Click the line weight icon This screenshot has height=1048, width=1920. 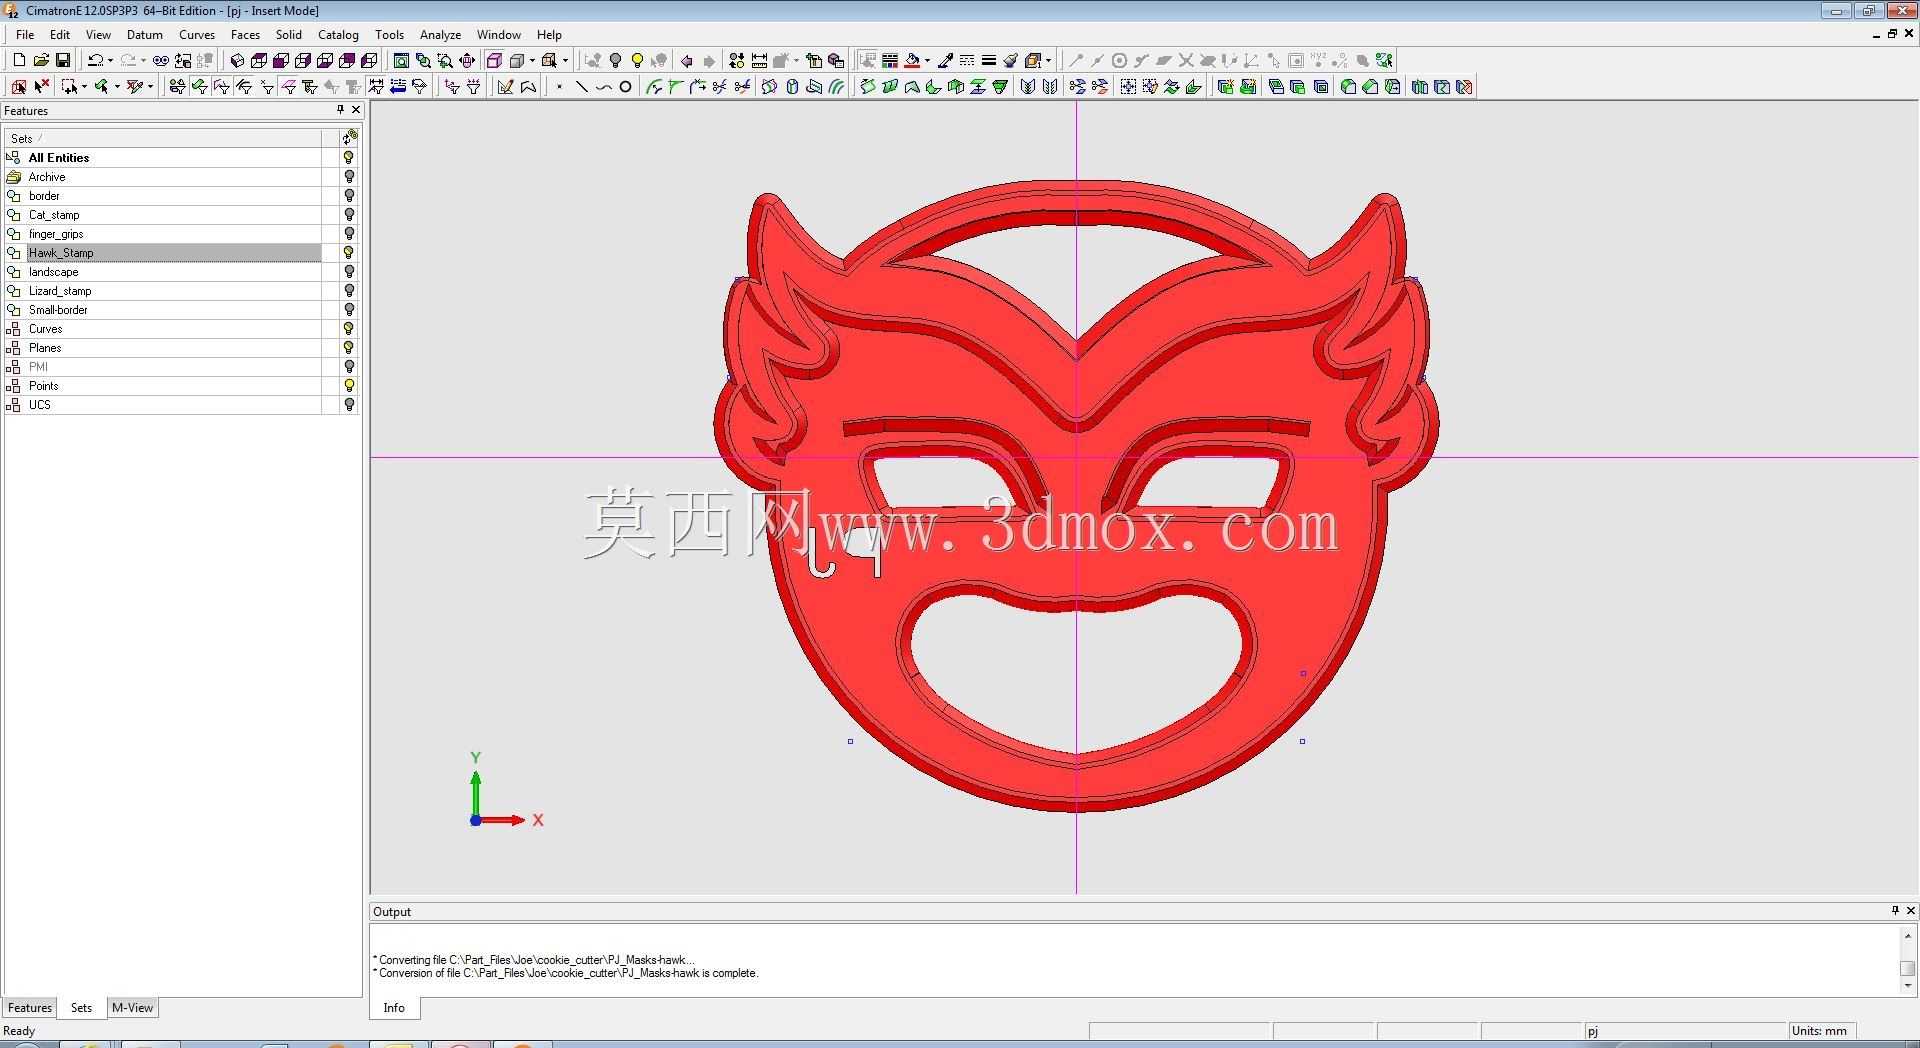[989, 60]
